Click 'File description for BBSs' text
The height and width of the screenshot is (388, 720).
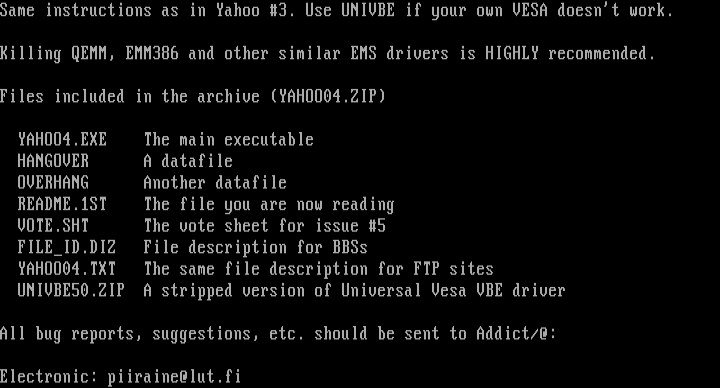point(256,247)
